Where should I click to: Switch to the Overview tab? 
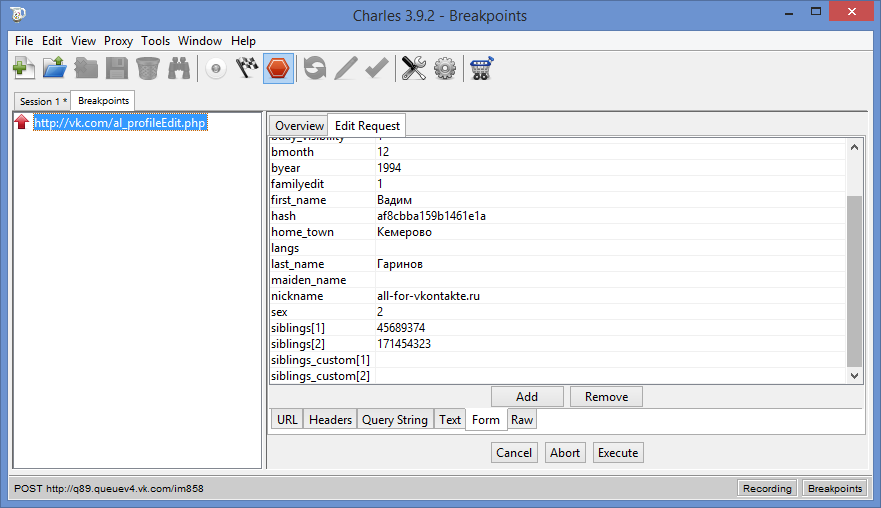coord(299,126)
